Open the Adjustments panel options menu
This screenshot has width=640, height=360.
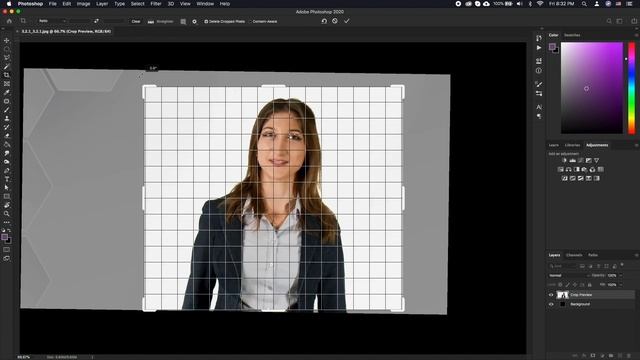(x=636, y=145)
